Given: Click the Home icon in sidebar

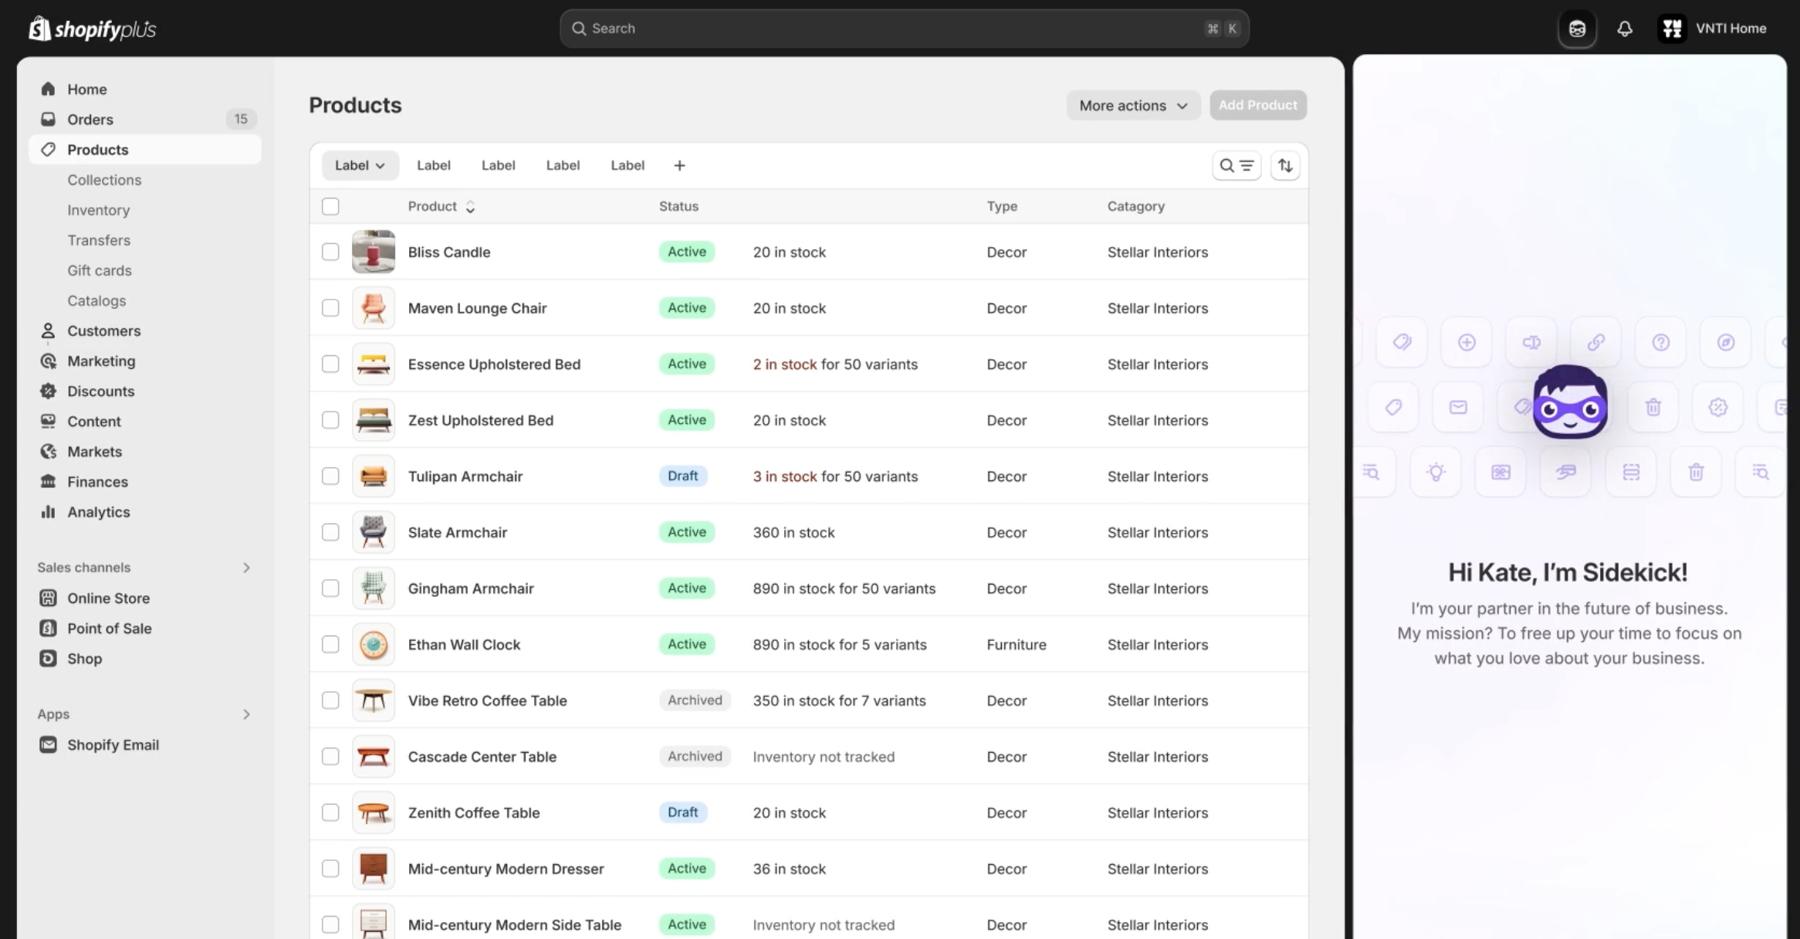Looking at the screenshot, I should pos(48,89).
